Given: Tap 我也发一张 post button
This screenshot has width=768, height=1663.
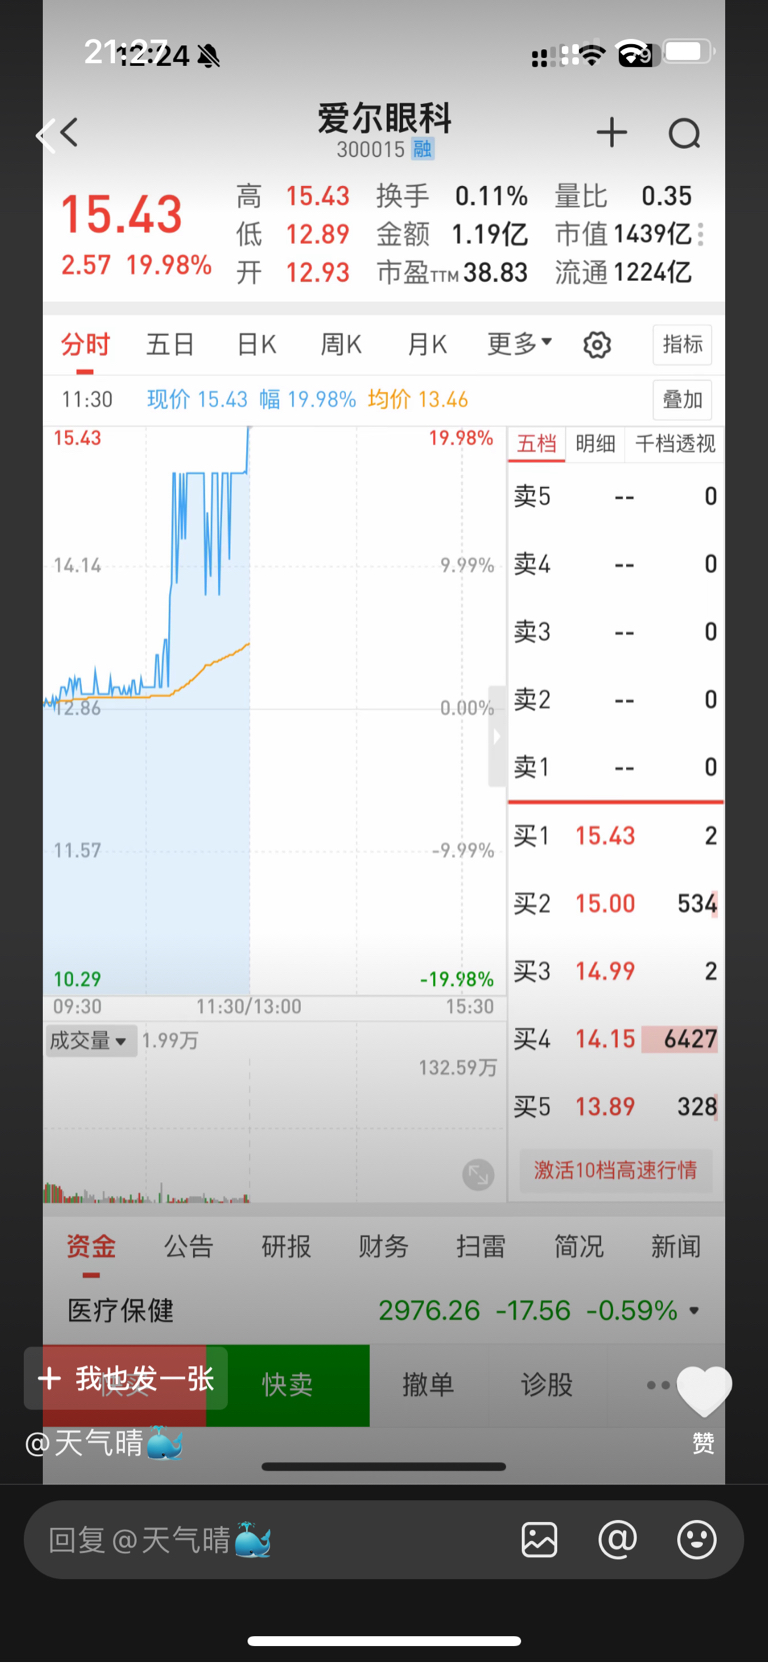Looking at the screenshot, I should (x=126, y=1379).
